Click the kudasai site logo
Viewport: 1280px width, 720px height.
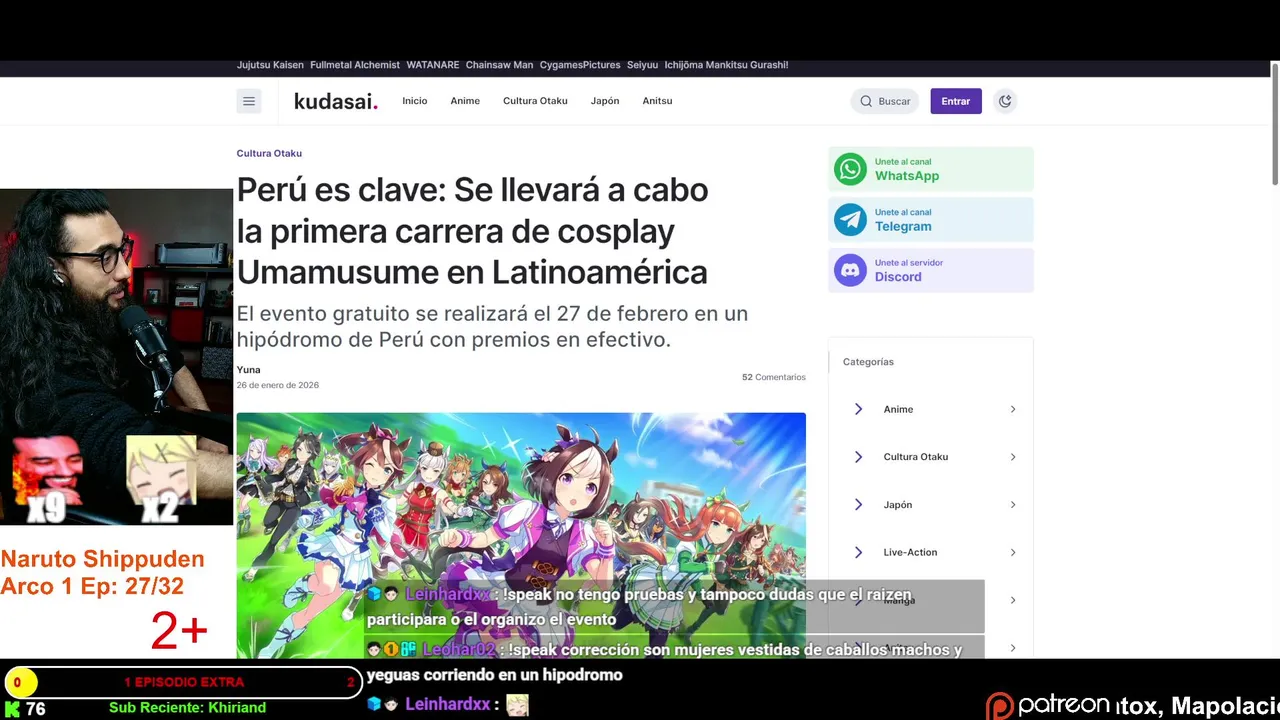pos(336,101)
